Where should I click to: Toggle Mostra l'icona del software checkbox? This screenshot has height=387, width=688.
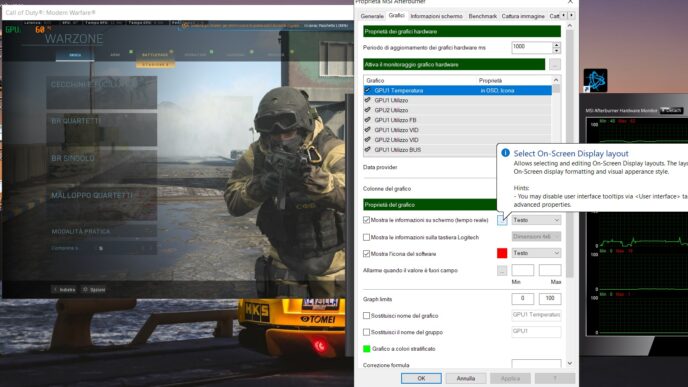point(366,254)
